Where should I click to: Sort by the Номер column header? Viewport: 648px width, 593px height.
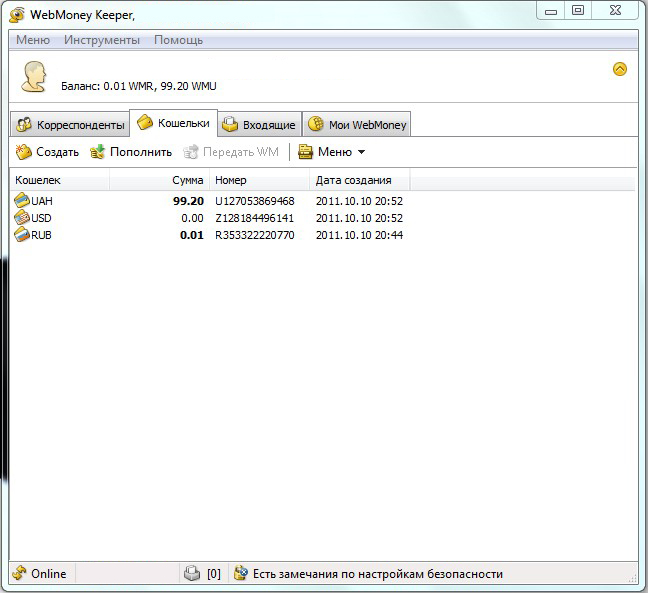point(260,180)
